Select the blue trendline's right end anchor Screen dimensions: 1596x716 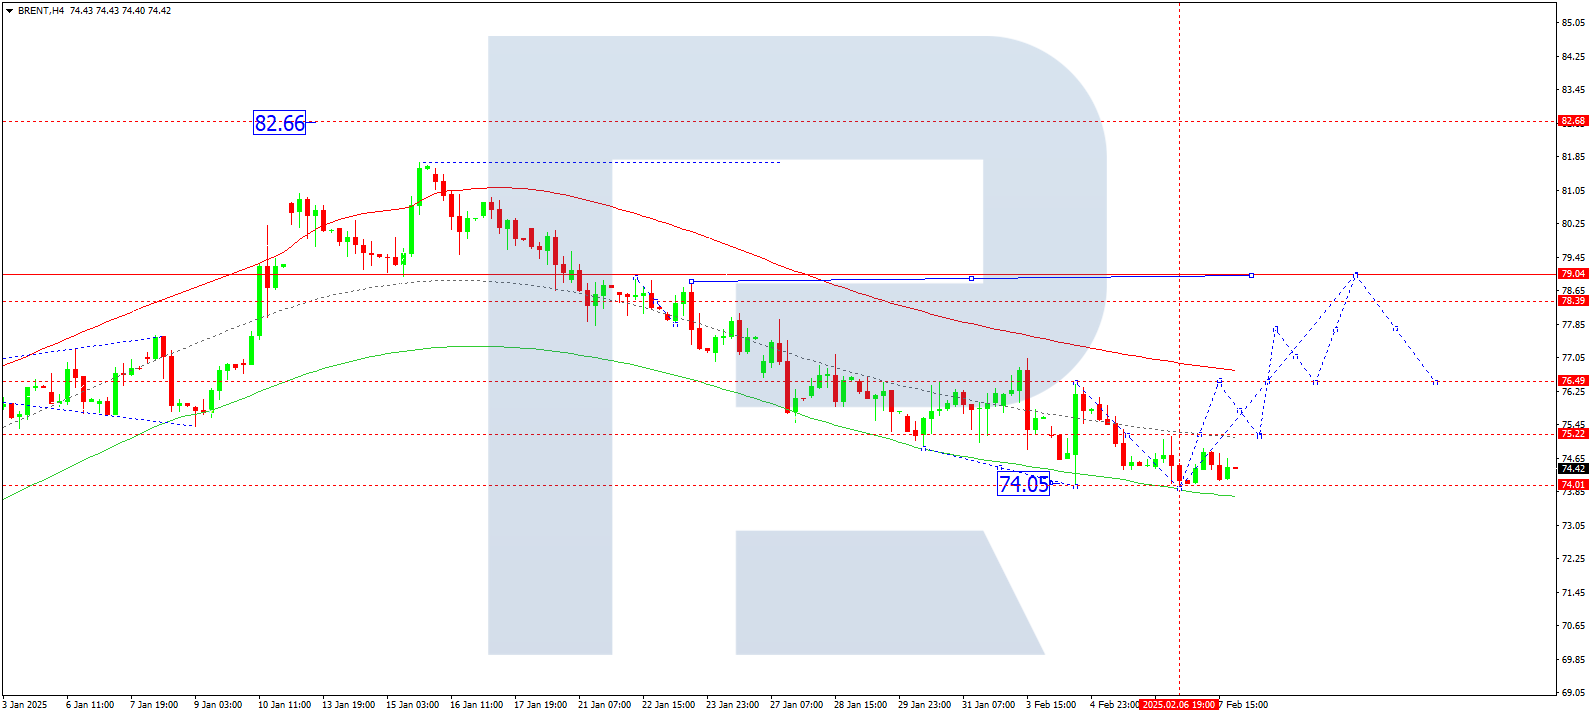coord(1252,275)
